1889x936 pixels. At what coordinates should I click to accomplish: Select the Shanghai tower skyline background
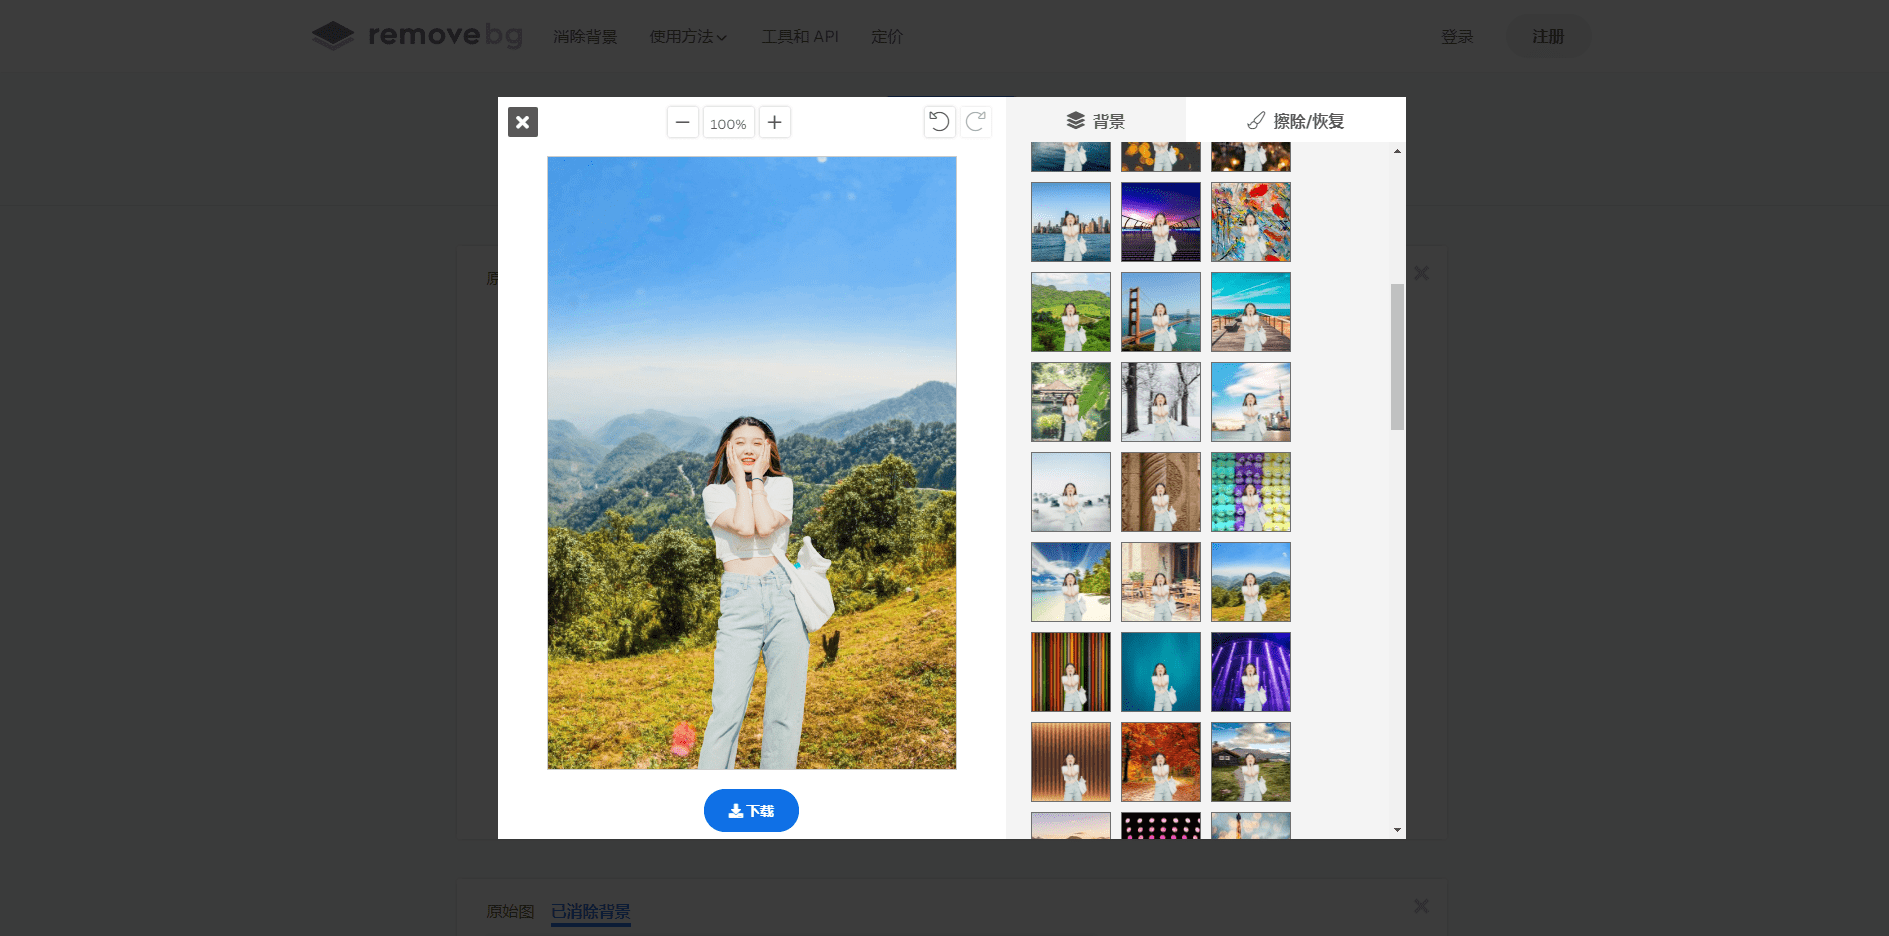[1251, 402]
